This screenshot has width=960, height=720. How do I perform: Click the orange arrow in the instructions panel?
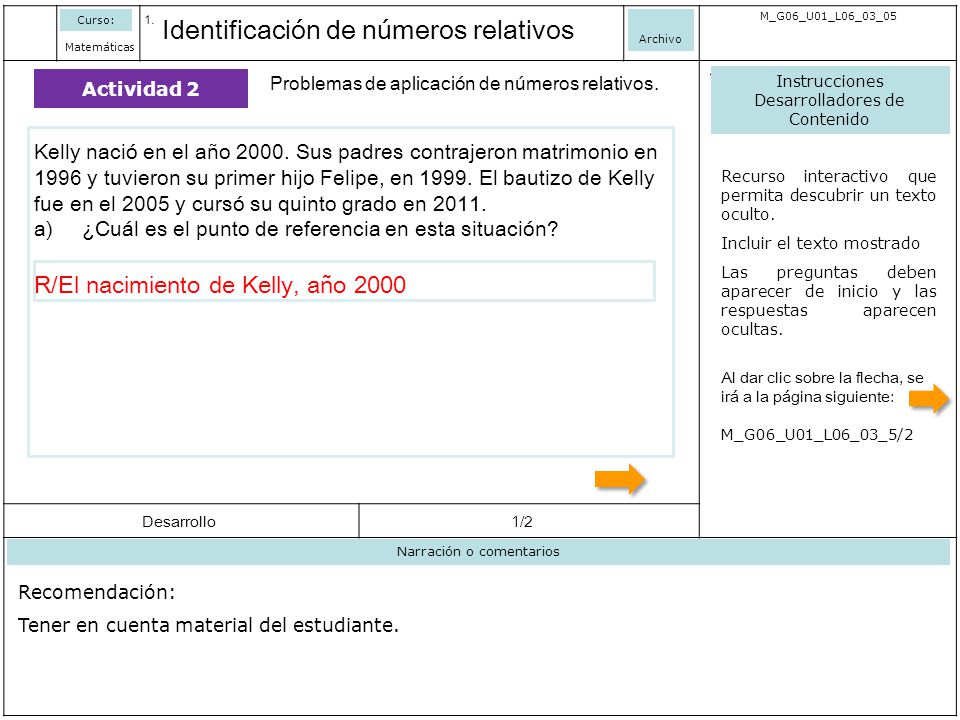[x=929, y=399]
